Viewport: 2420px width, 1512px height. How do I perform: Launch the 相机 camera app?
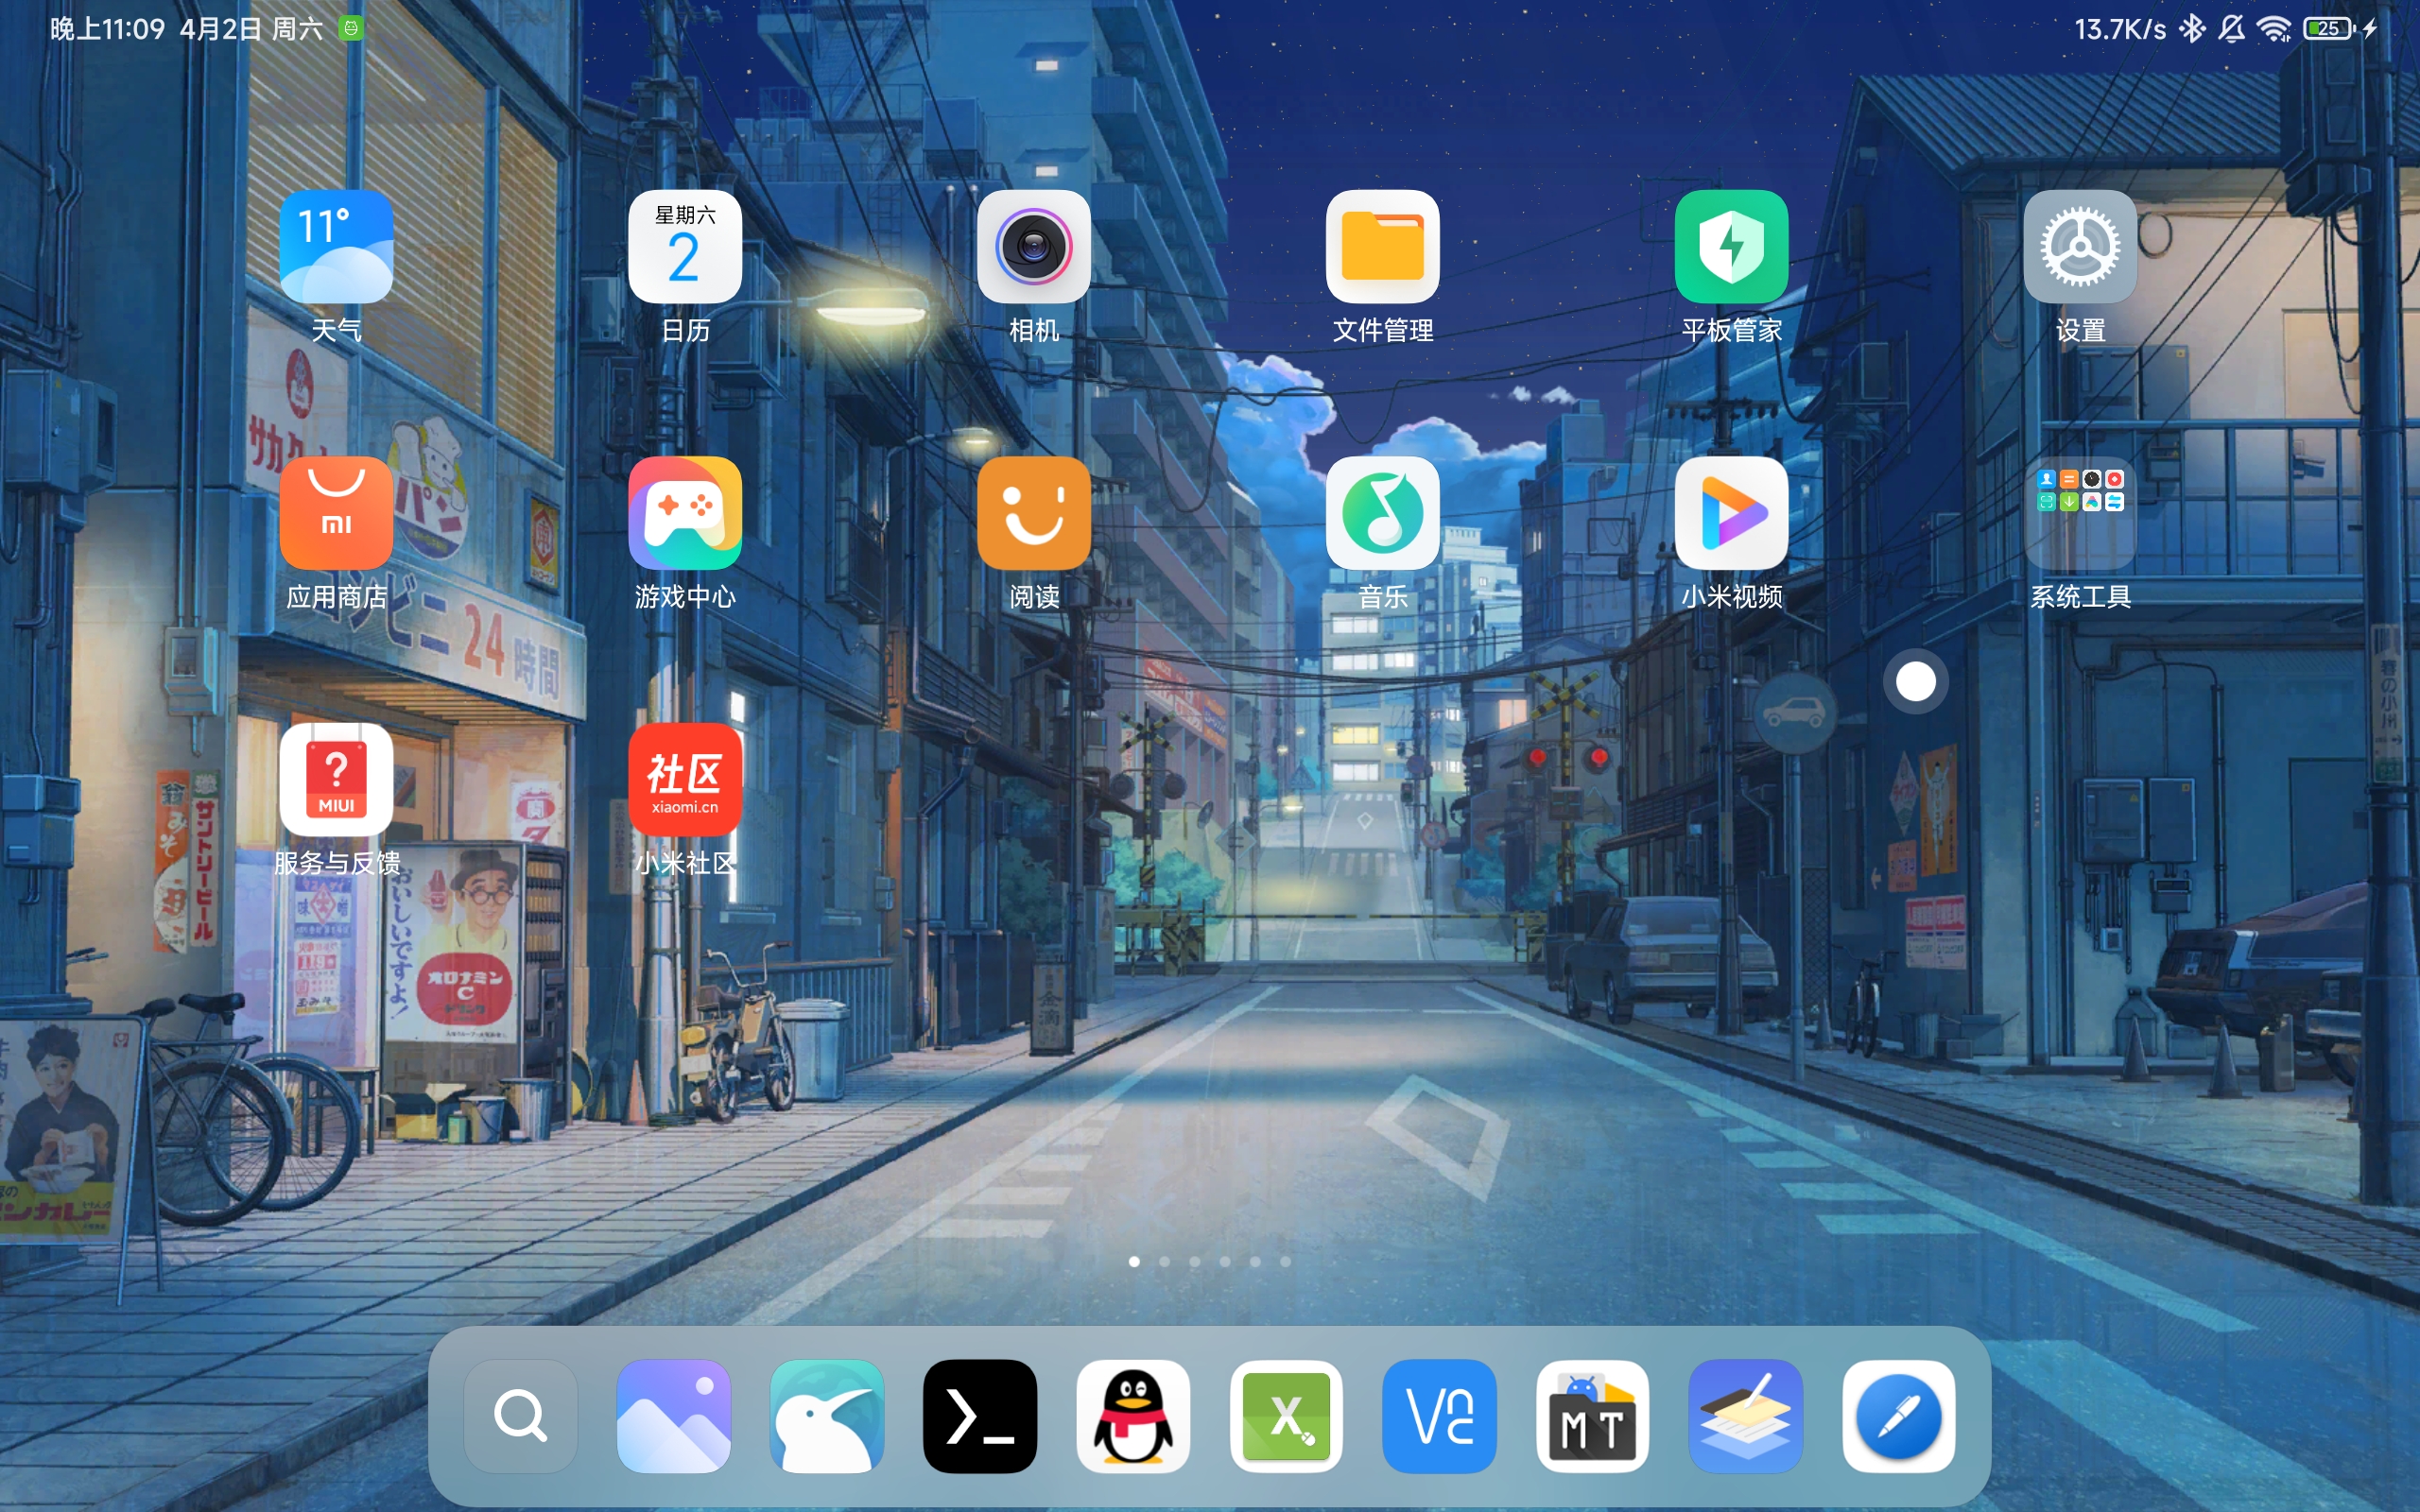1034,246
